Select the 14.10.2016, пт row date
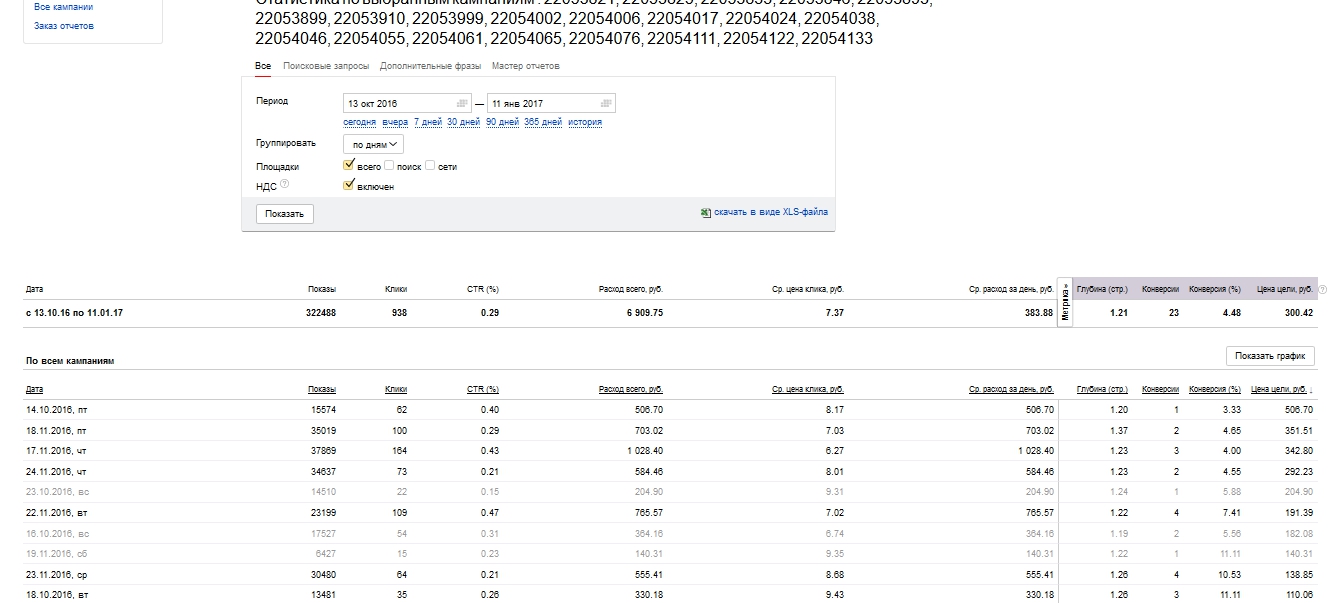Viewport: 1336px width, 603px height. coord(58,410)
